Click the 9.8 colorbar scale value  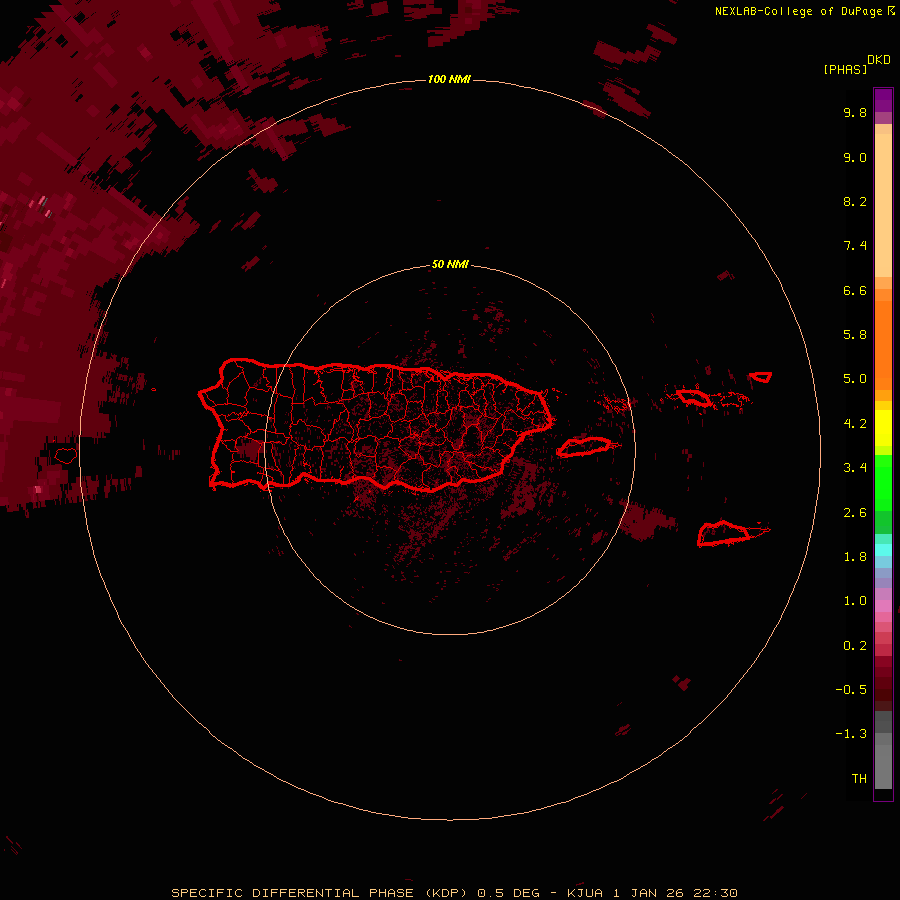(855, 112)
